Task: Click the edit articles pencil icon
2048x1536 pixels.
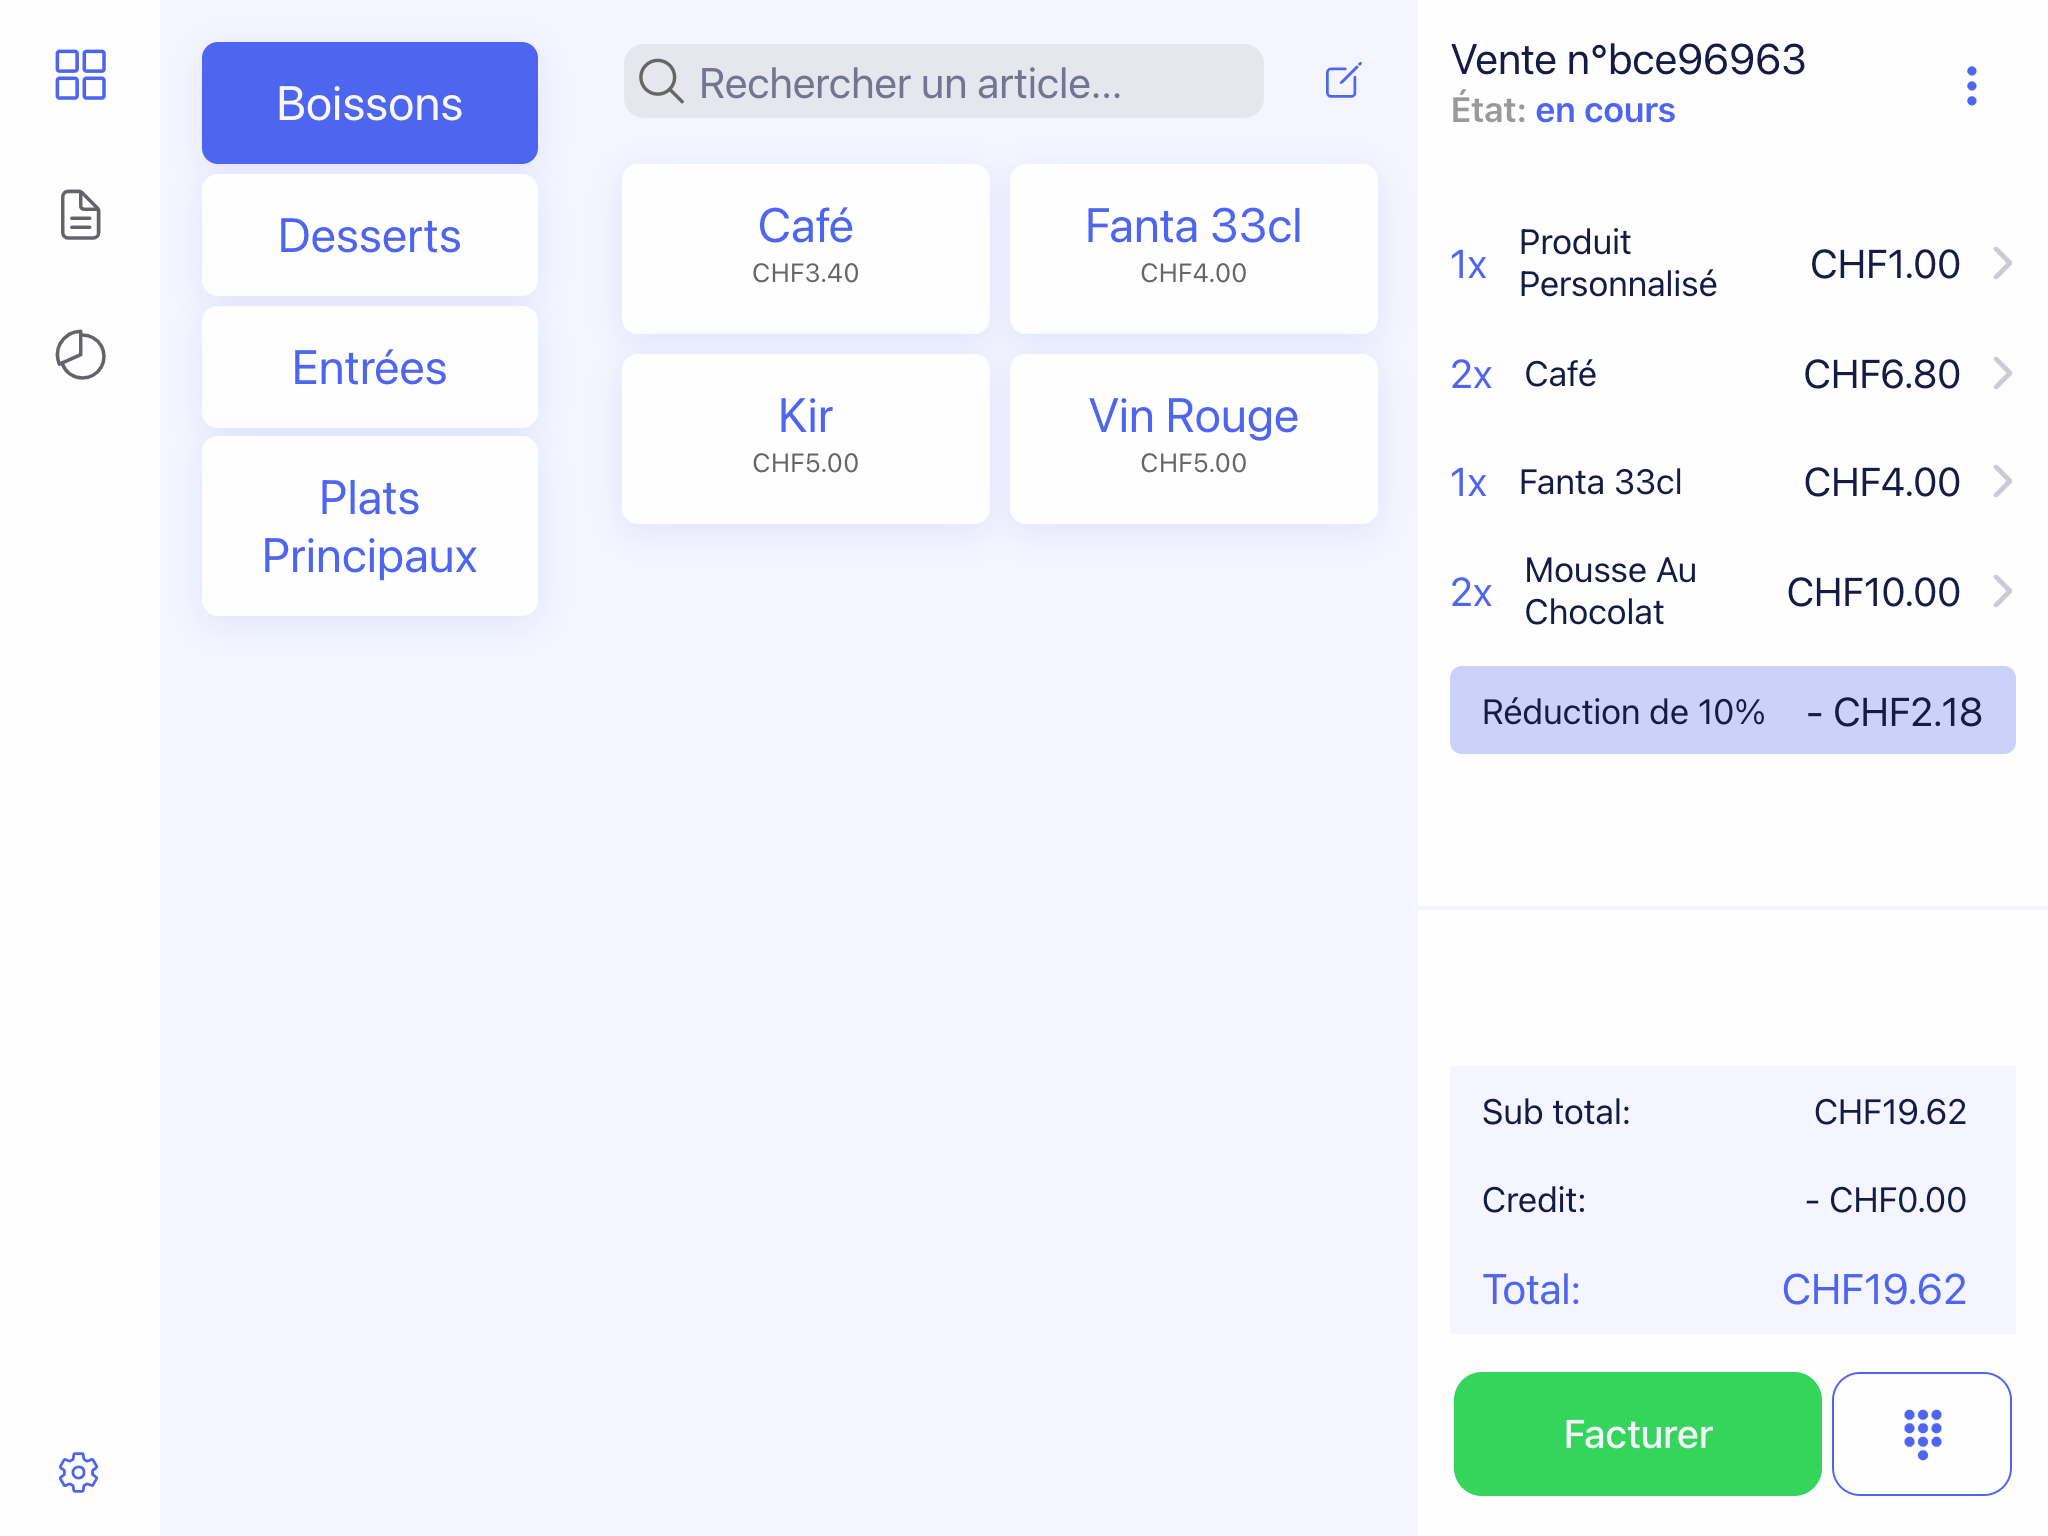Action: (x=1343, y=81)
